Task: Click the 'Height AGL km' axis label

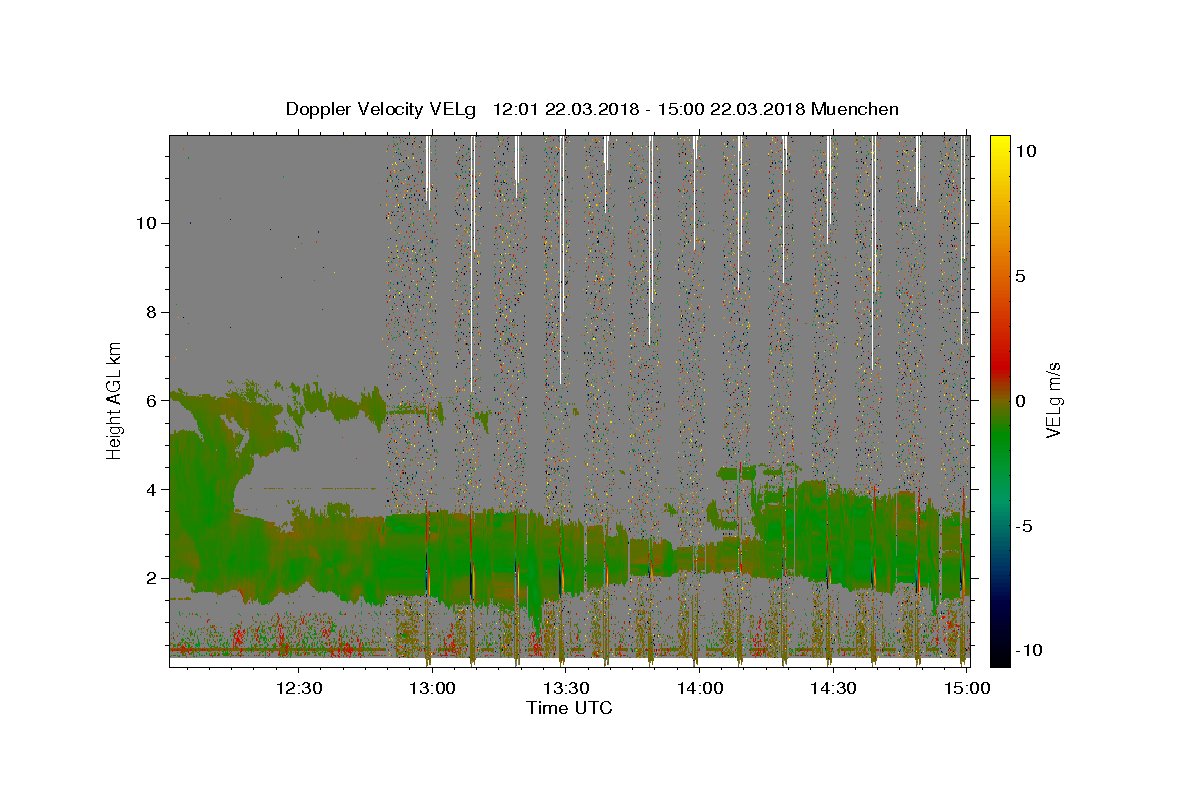Action: 115,400
